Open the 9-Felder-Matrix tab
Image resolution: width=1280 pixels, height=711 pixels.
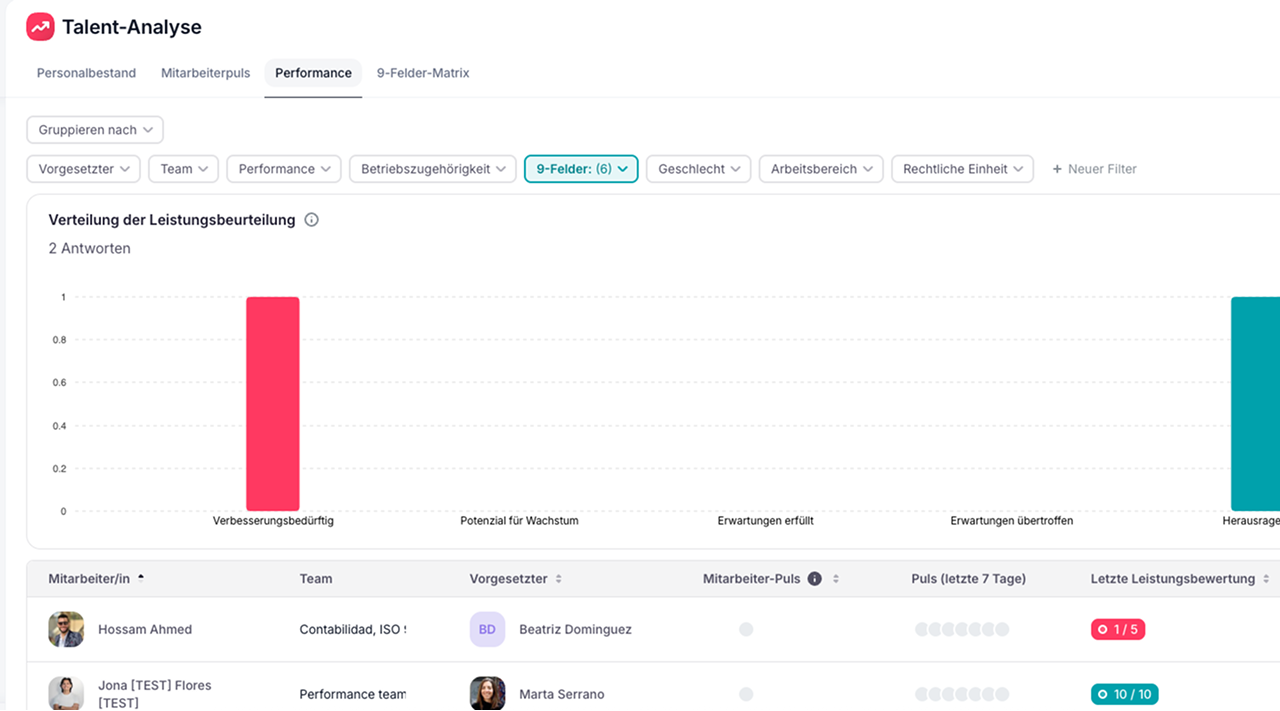click(423, 73)
